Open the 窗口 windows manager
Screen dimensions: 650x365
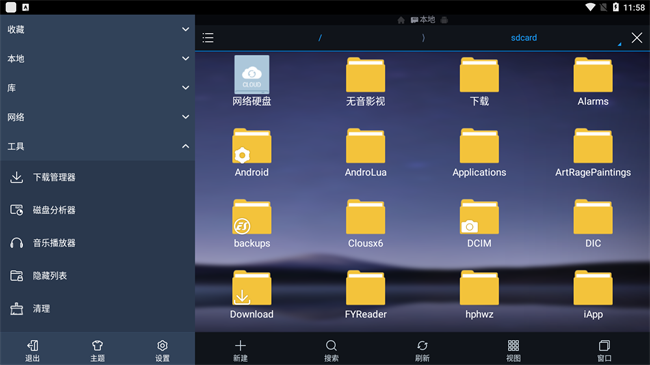pos(604,350)
